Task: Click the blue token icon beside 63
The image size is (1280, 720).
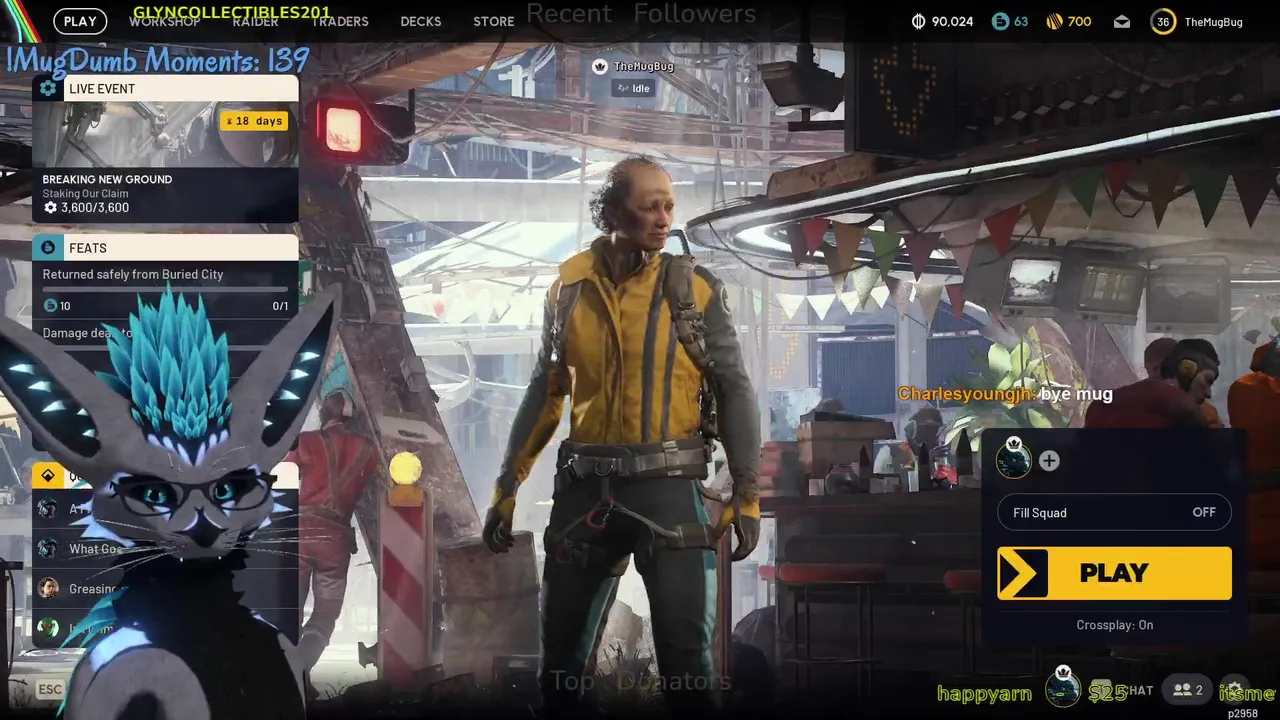Action: pyautogui.click(x=1000, y=21)
